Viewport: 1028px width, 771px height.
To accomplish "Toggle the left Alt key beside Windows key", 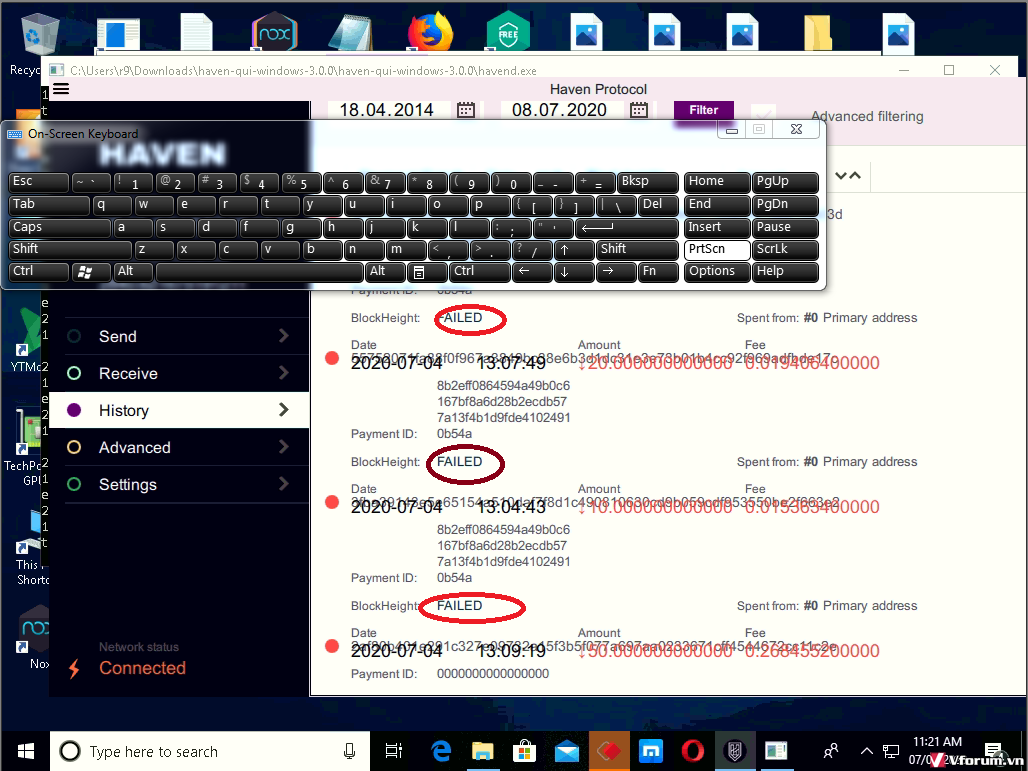I will click(x=134, y=272).
